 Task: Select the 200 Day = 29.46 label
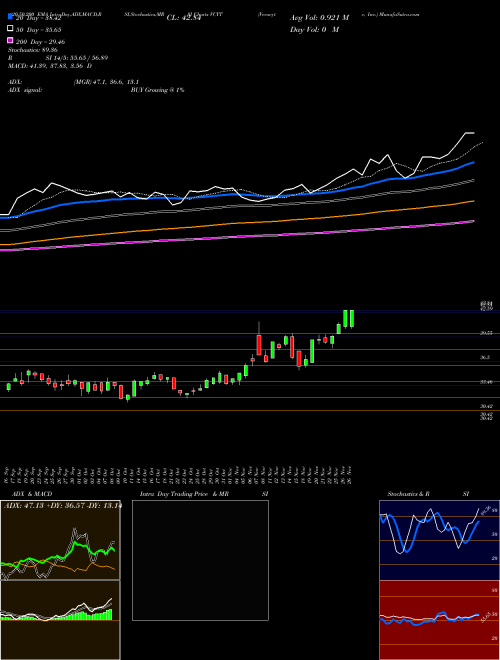click(x=40, y=42)
